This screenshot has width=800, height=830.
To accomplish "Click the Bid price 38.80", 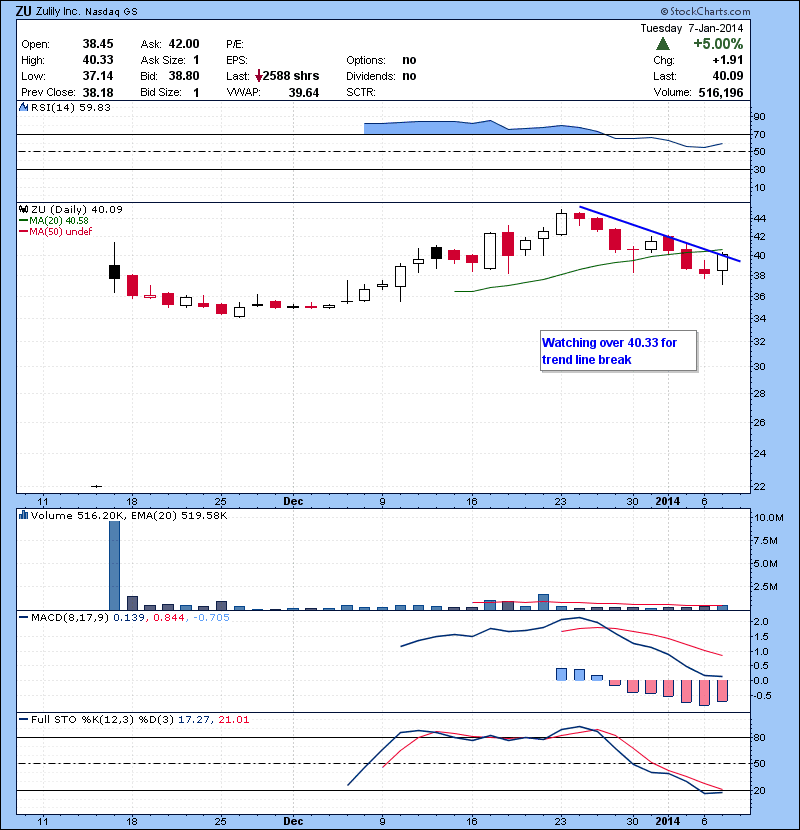I will pos(184,76).
